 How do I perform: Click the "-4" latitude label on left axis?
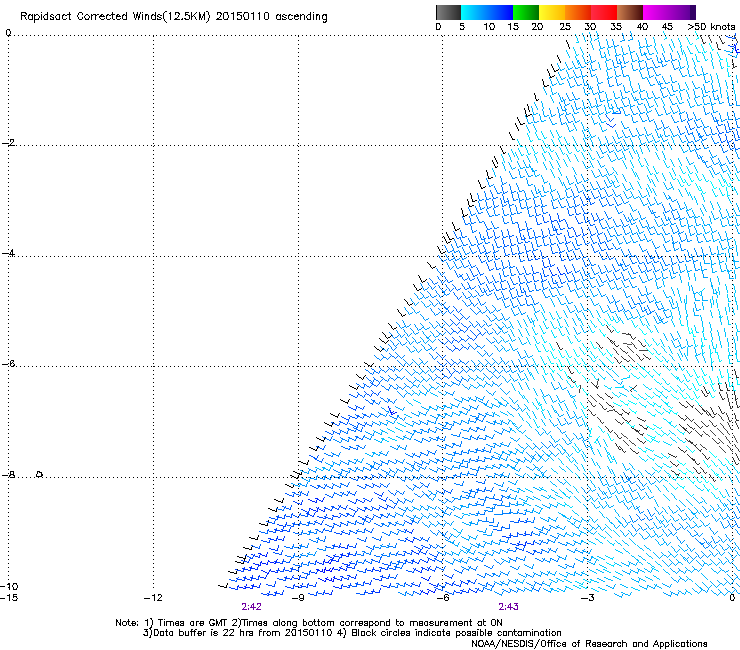(x=8, y=253)
